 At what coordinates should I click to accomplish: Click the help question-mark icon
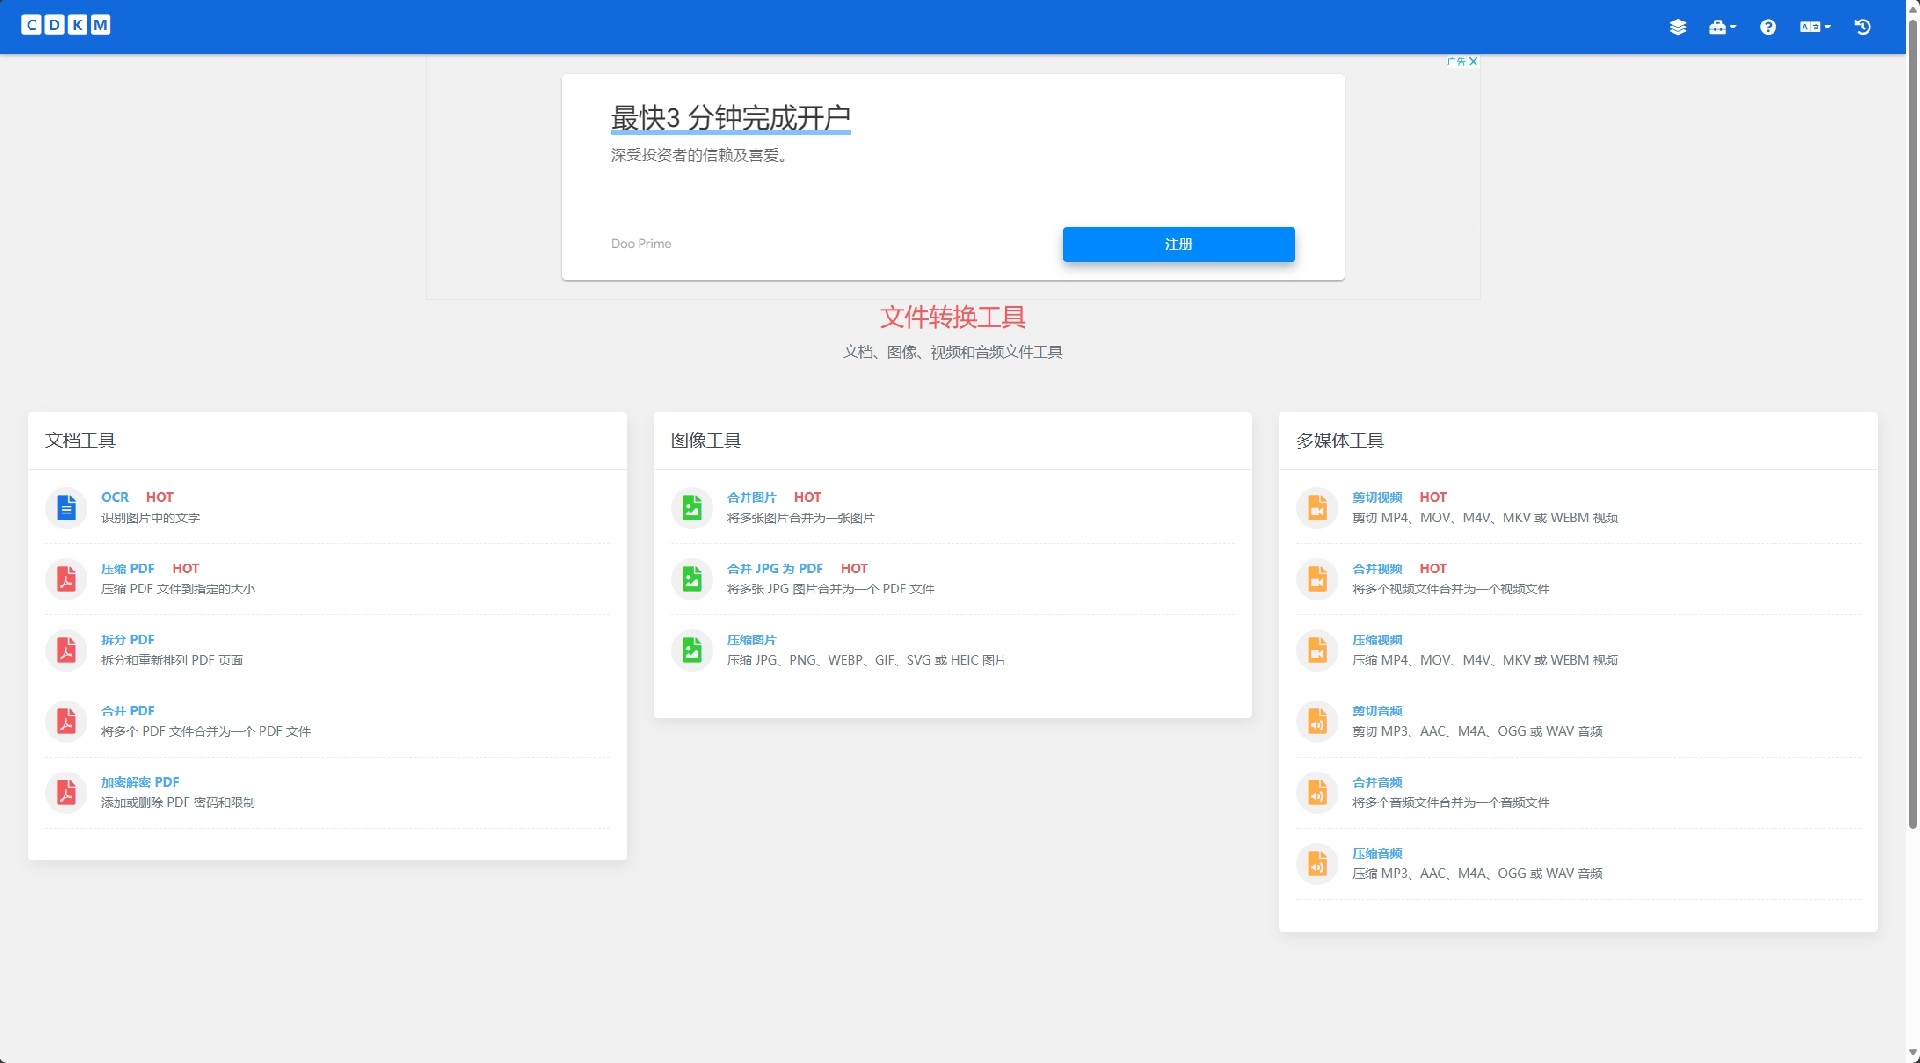tap(1767, 28)
